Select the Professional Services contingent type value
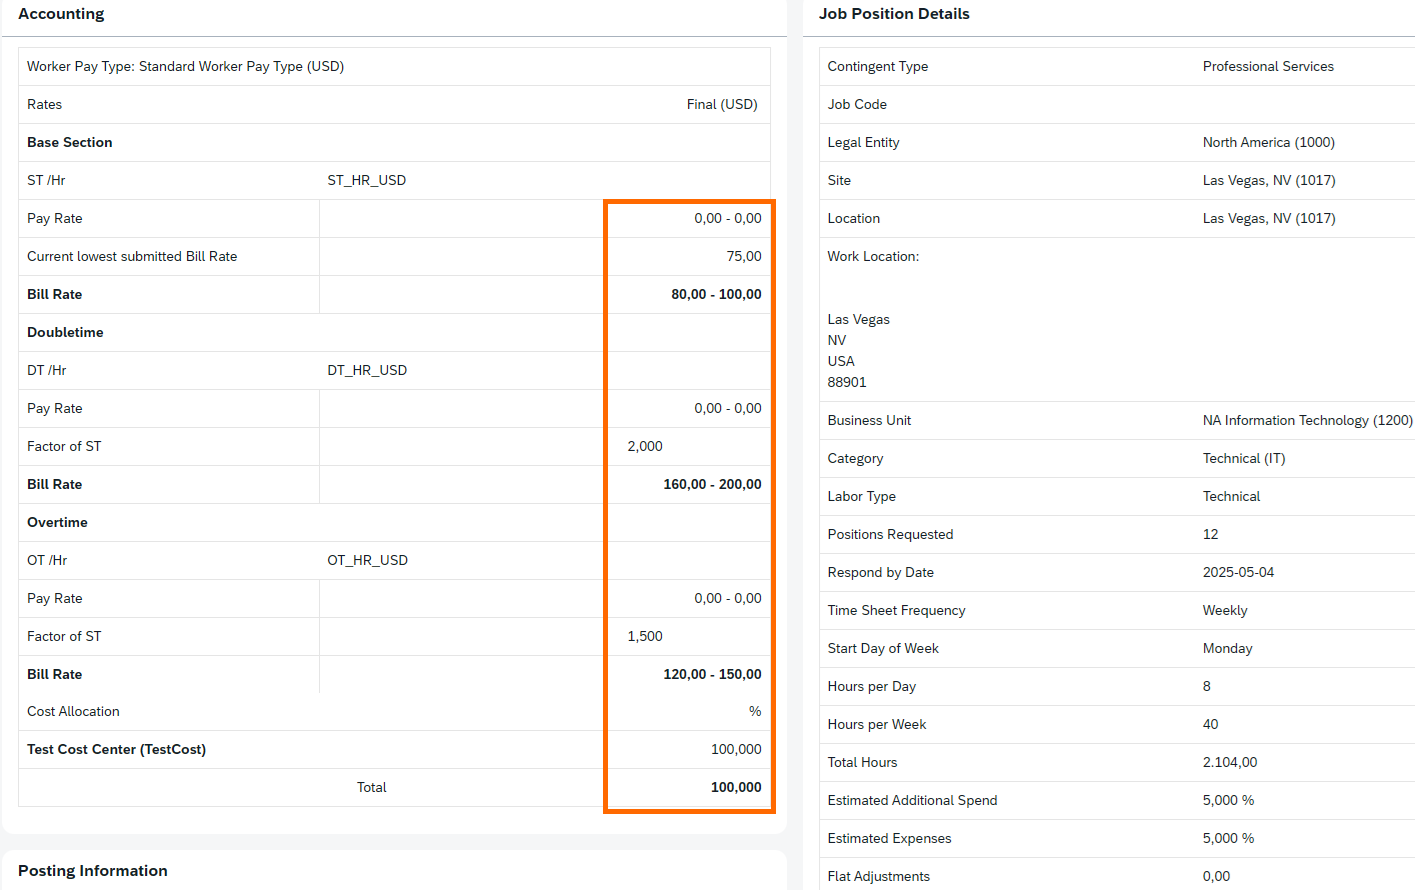This screenshot has height=890, width=1415. tap(1268, 66)
